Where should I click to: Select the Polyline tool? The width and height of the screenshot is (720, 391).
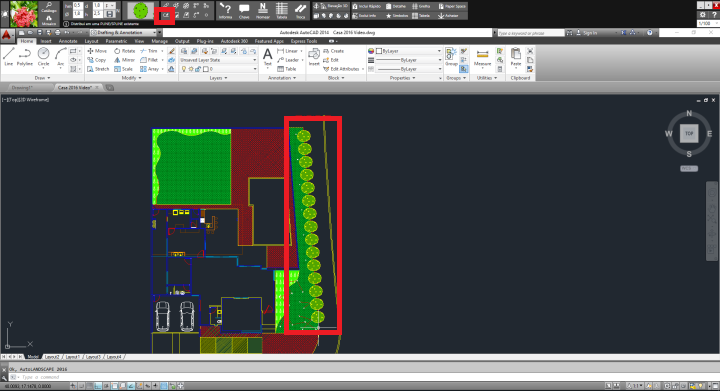click(x=25, y=57)
